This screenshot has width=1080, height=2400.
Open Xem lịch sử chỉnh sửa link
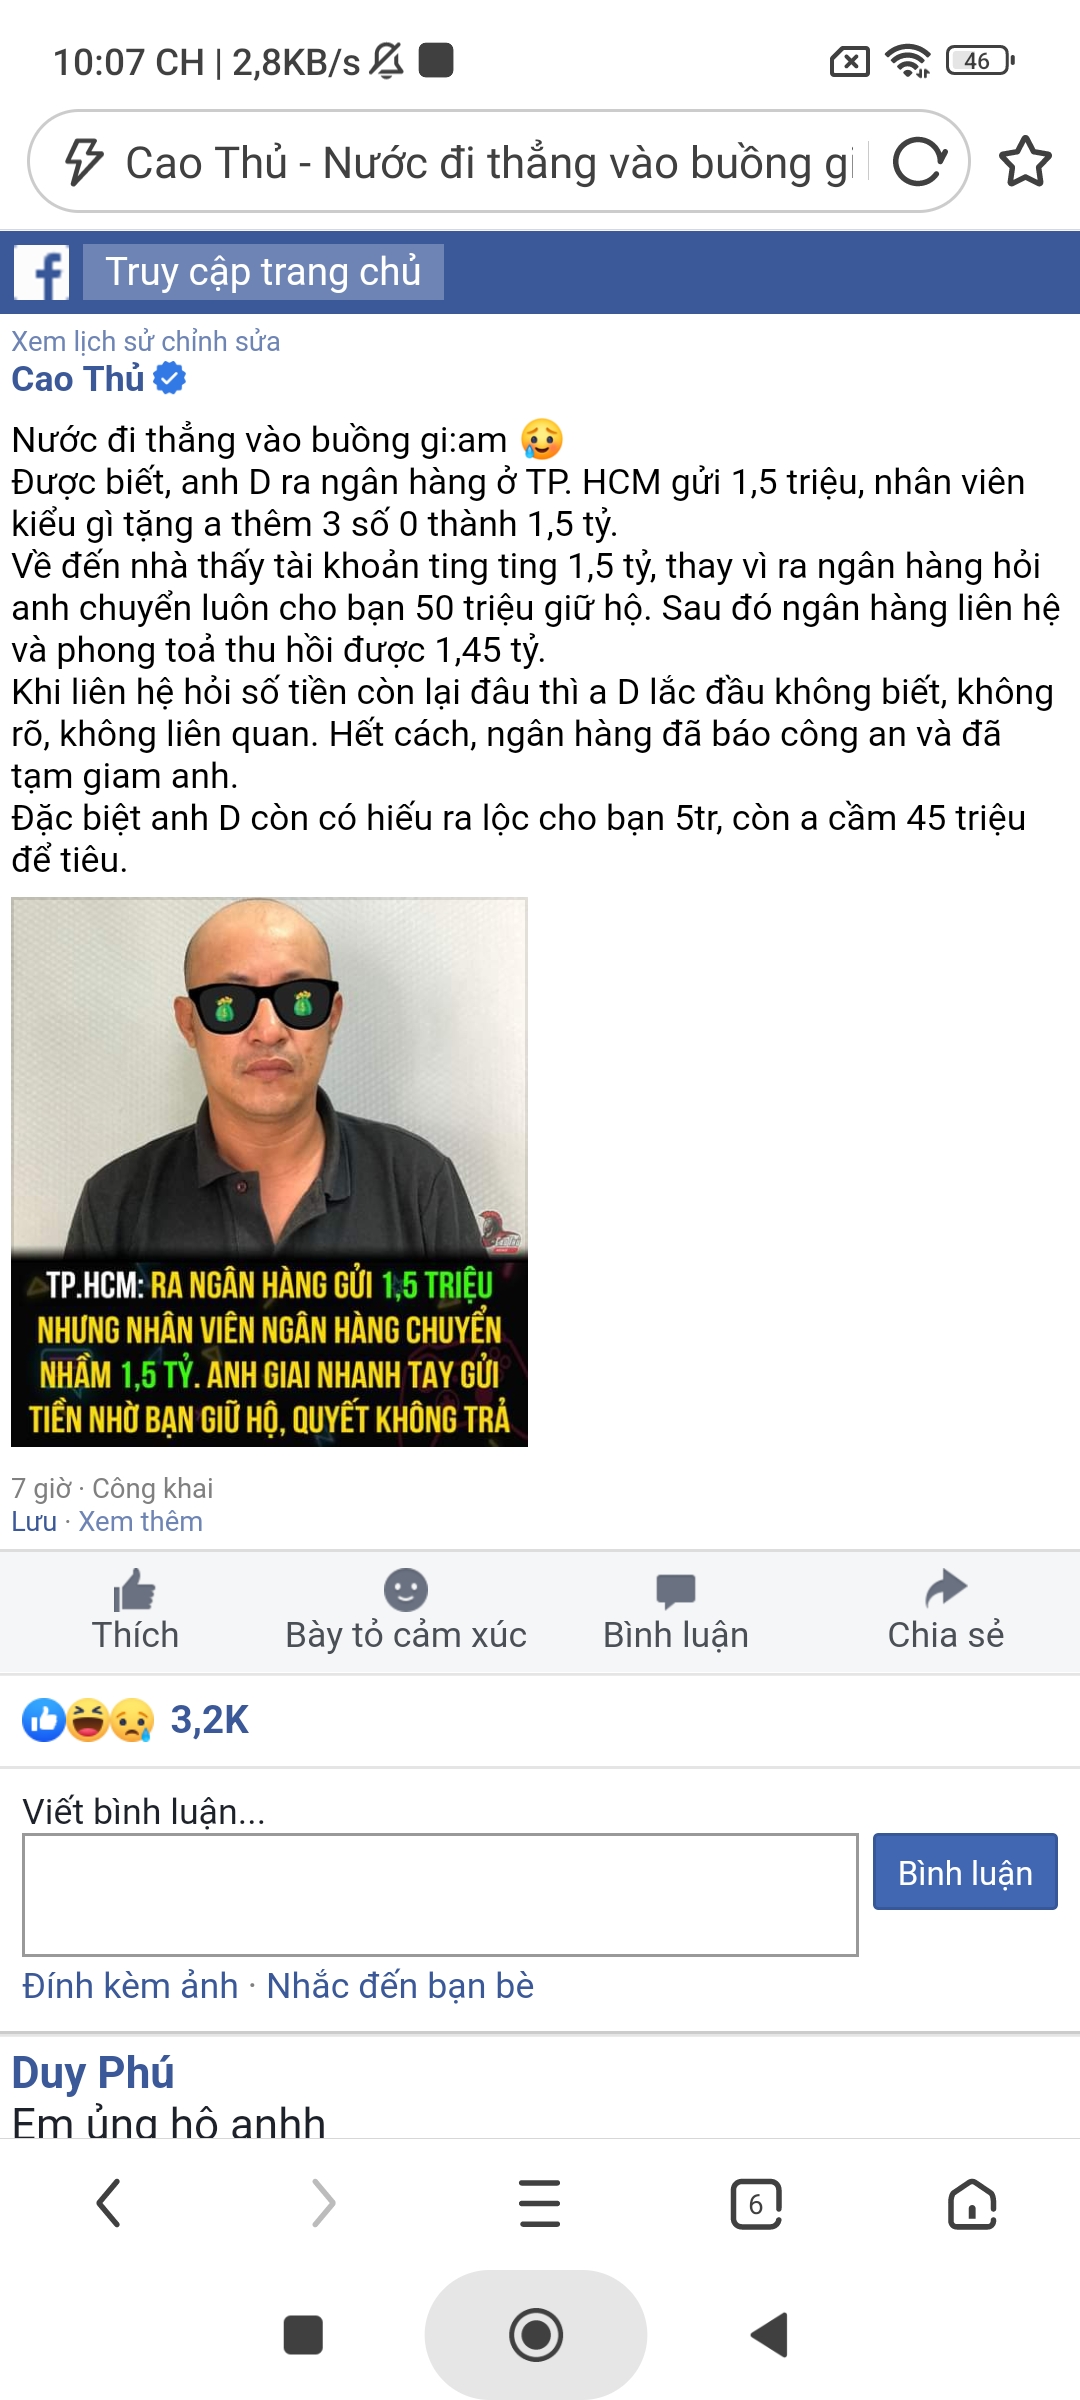[146, 341]
